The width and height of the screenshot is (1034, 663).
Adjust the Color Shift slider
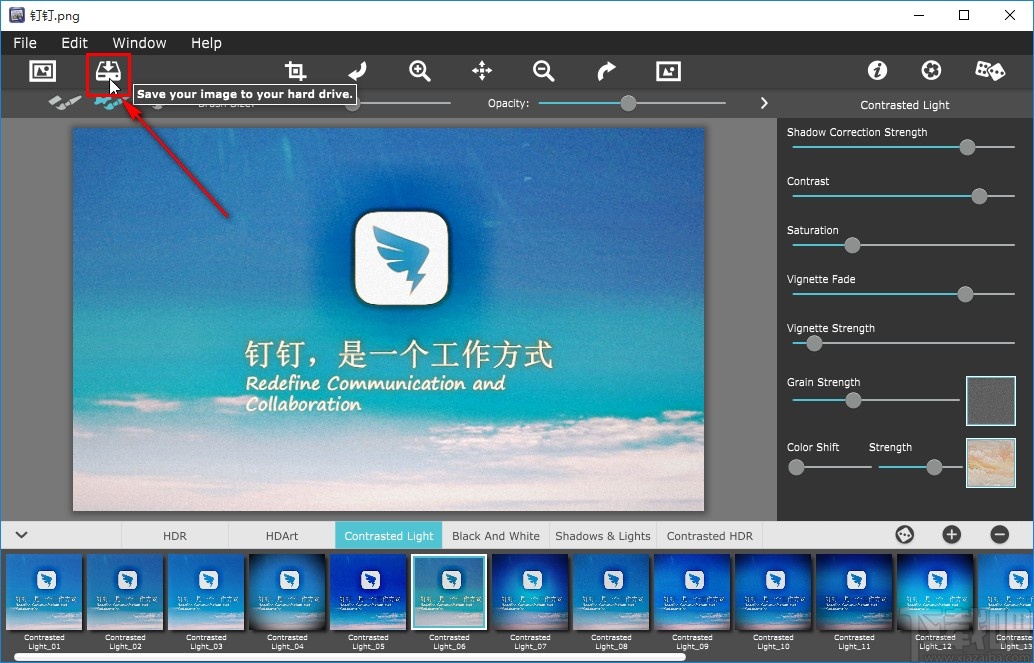[x=797, y=467]
